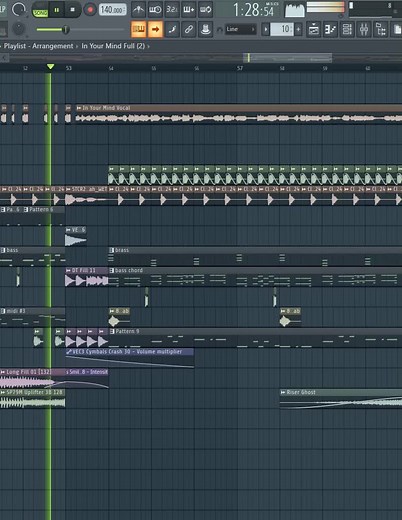Click bar 53 on the timeline ruler
This screenshot has width=402, height=520.
coord(69,68)
